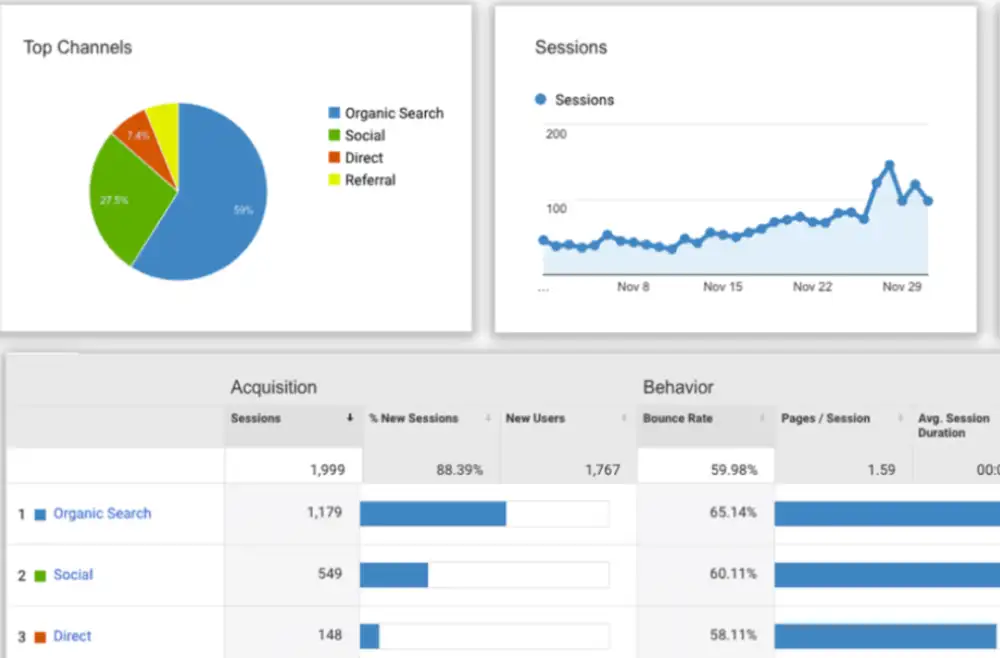Click Organic Search bounce rate 65.14%
This screenshot has height=658, width=1000.
[733, 512]
